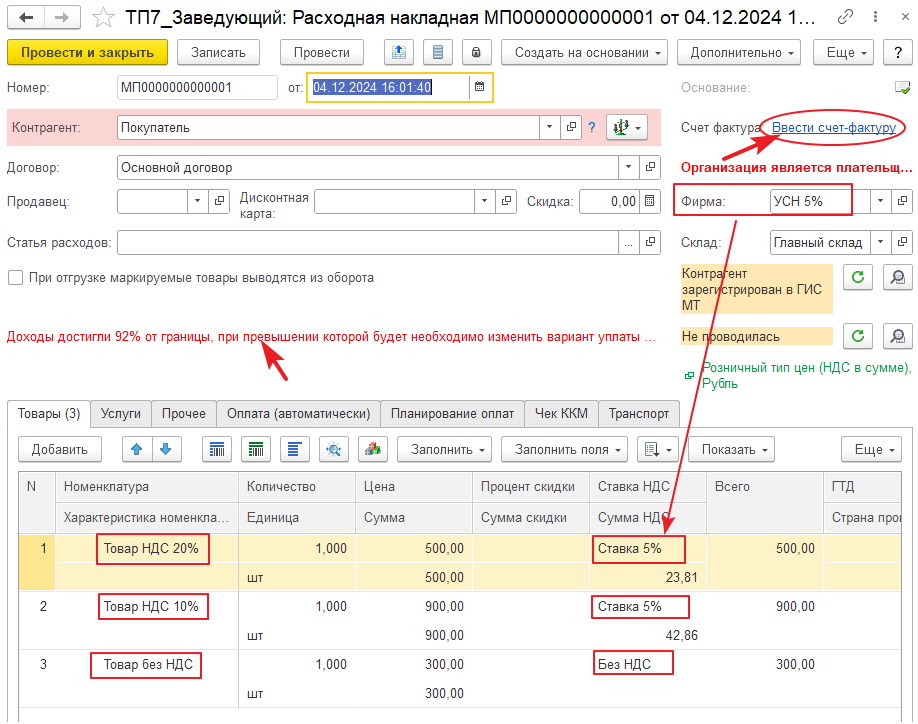Viewport: 918px width, 724px height.
Task: Open the Создать на основании menu
Action: 583,52
